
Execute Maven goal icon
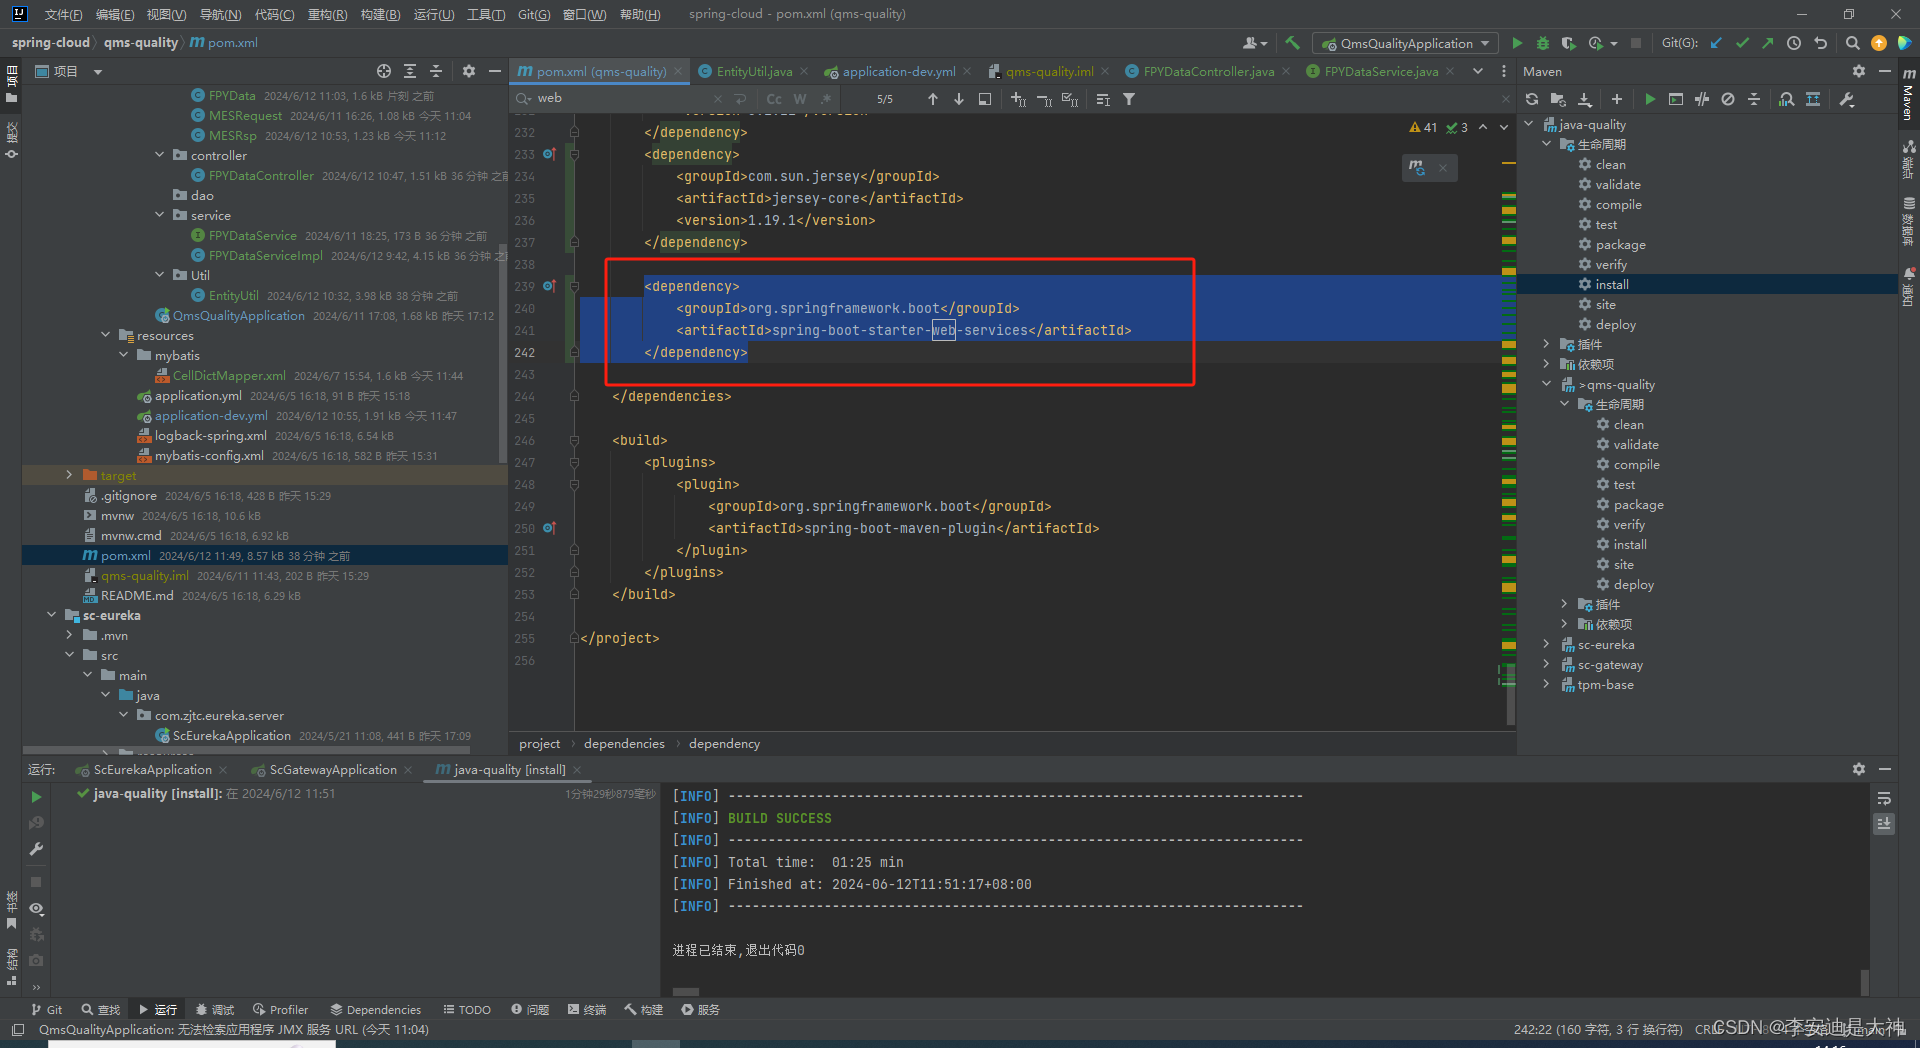(x=1676, y=99)
